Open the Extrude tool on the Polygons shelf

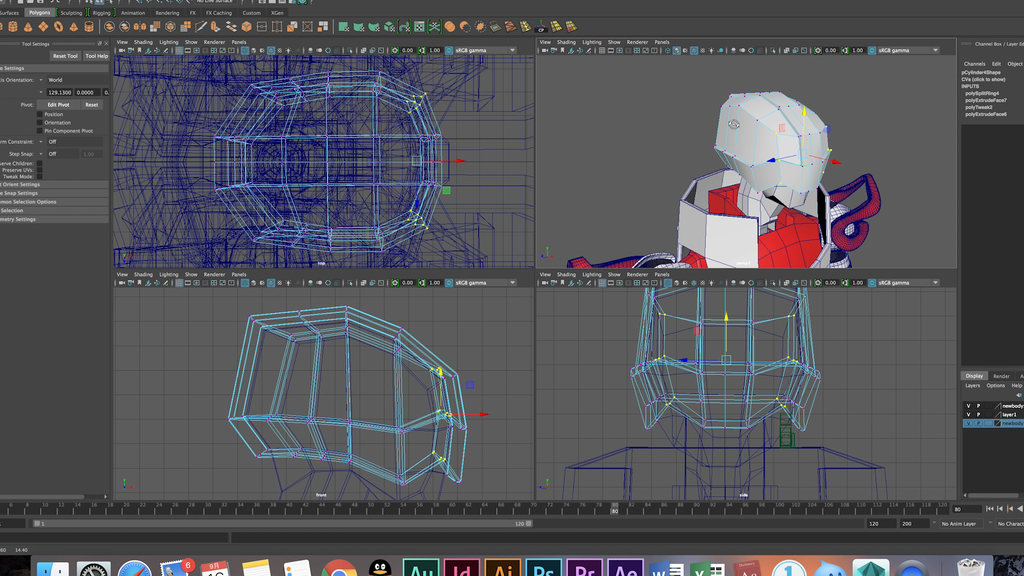(214, 23)
